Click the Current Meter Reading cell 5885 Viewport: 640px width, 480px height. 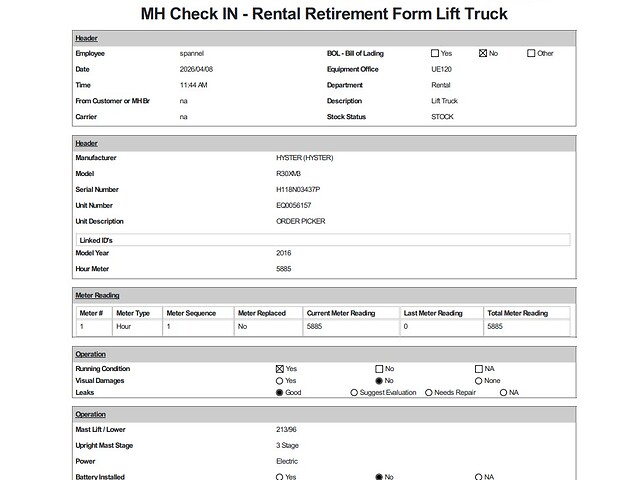pyautogui.click(x=314, y=327)
